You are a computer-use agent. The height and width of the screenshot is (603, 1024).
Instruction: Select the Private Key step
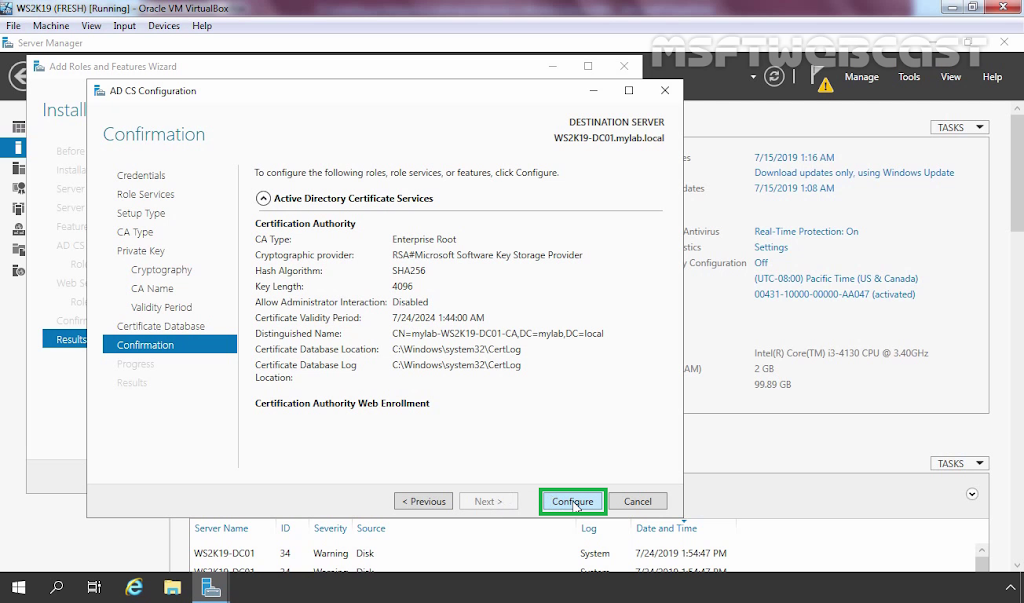tap(141, 251)
